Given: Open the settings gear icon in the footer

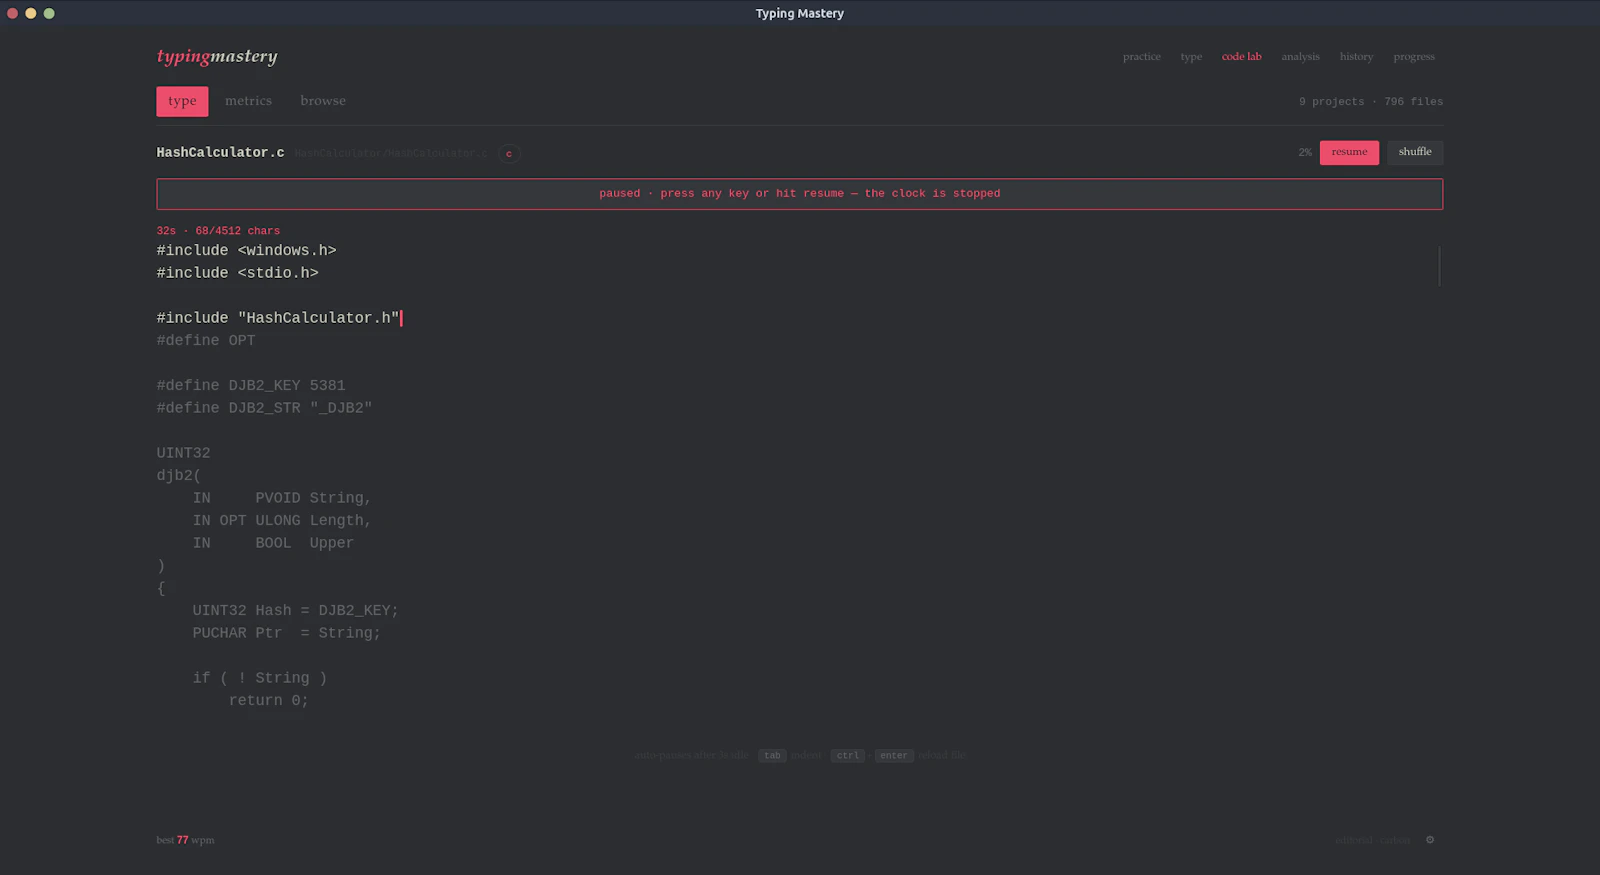Looking at the screenshot, I should click(x=1430, y=840).
